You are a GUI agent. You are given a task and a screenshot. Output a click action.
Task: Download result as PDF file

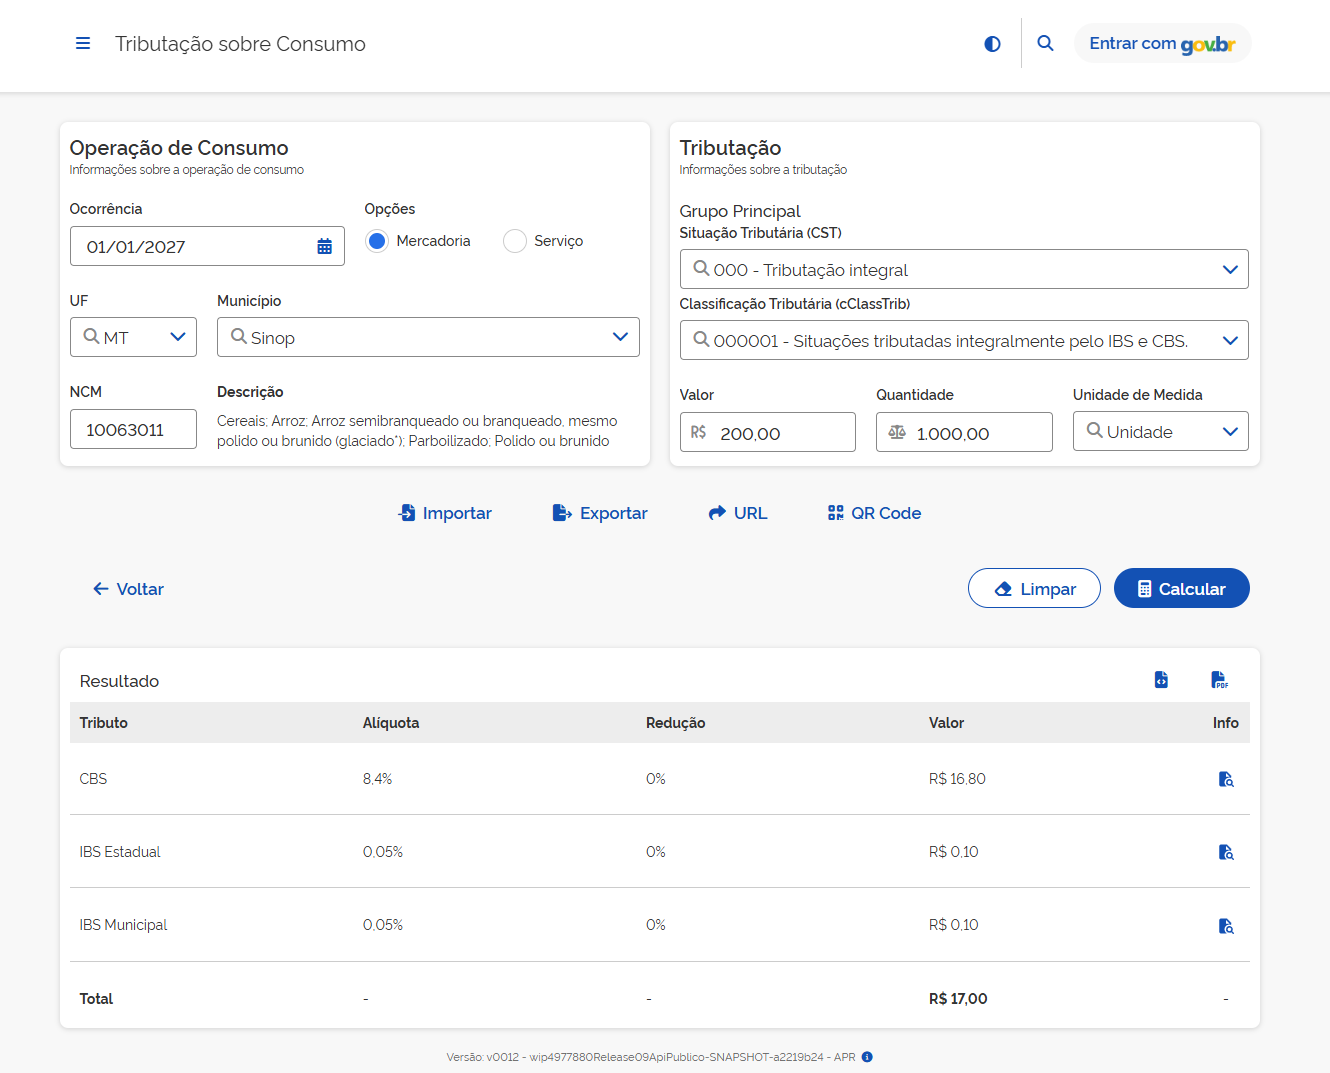pyautogui.click(x=1219, y=680)
